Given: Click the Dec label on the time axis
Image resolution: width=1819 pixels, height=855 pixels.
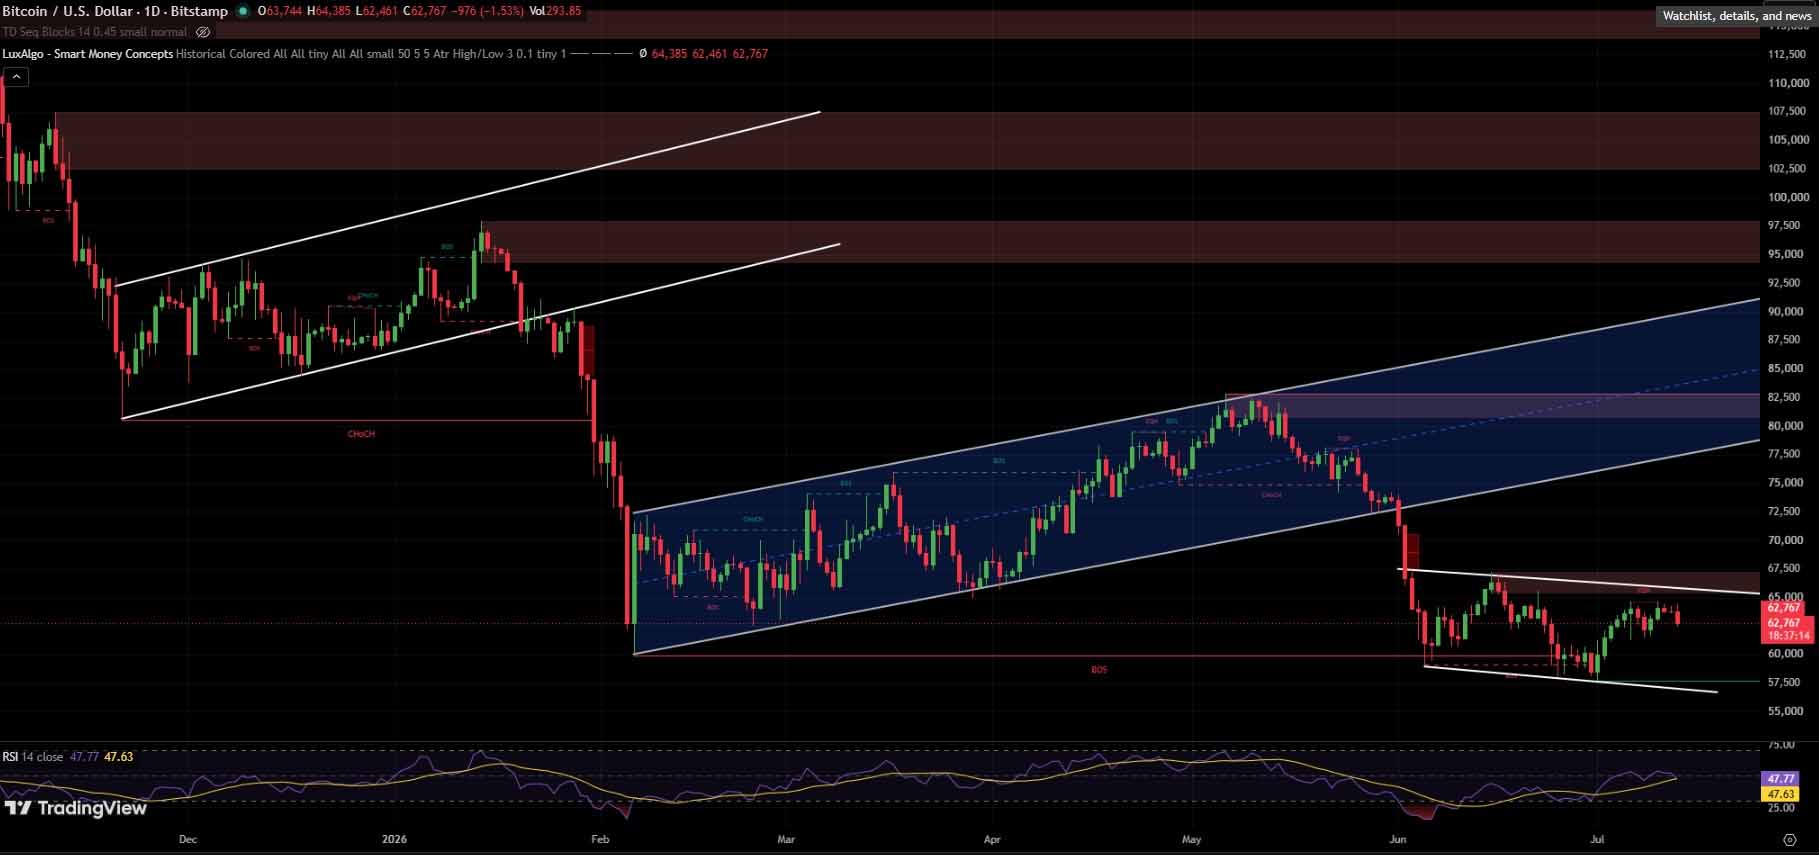Looking at the screenshot, I should pos(188,840).
